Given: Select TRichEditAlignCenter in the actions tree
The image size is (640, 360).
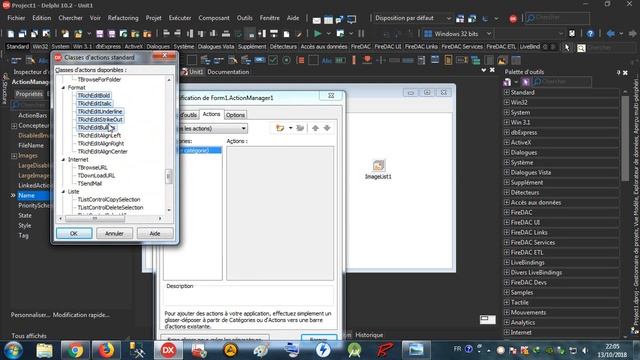Looking at the screenshot, I should click(102, 151).
